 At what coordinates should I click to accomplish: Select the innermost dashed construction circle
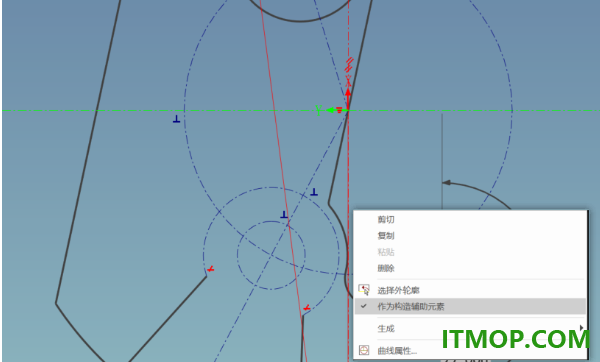tap(271, 255)
